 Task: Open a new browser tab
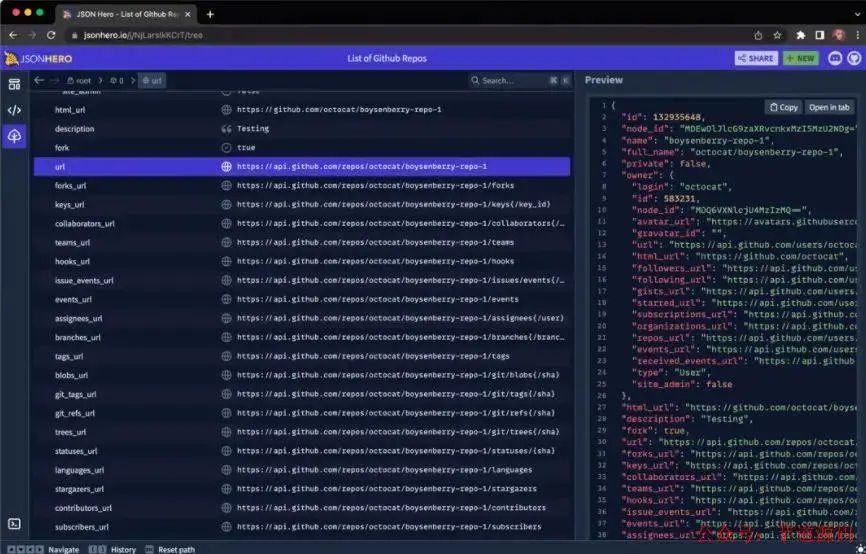(210, 14)
